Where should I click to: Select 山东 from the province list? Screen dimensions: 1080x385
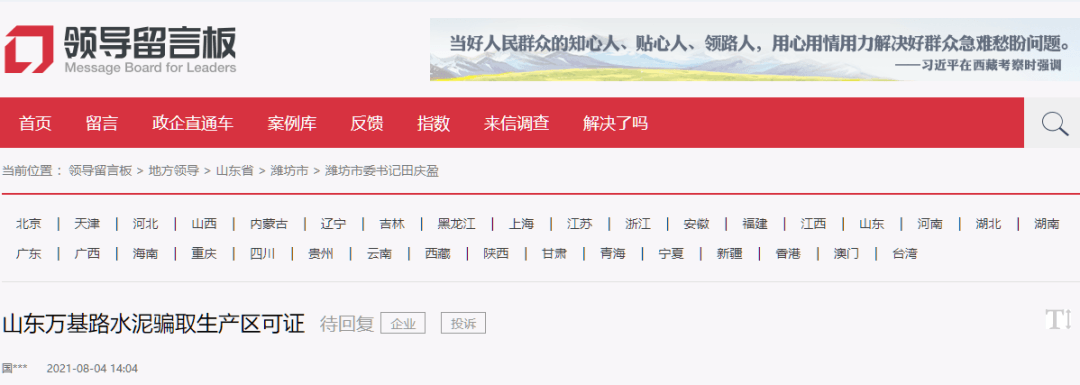[871, 224]
